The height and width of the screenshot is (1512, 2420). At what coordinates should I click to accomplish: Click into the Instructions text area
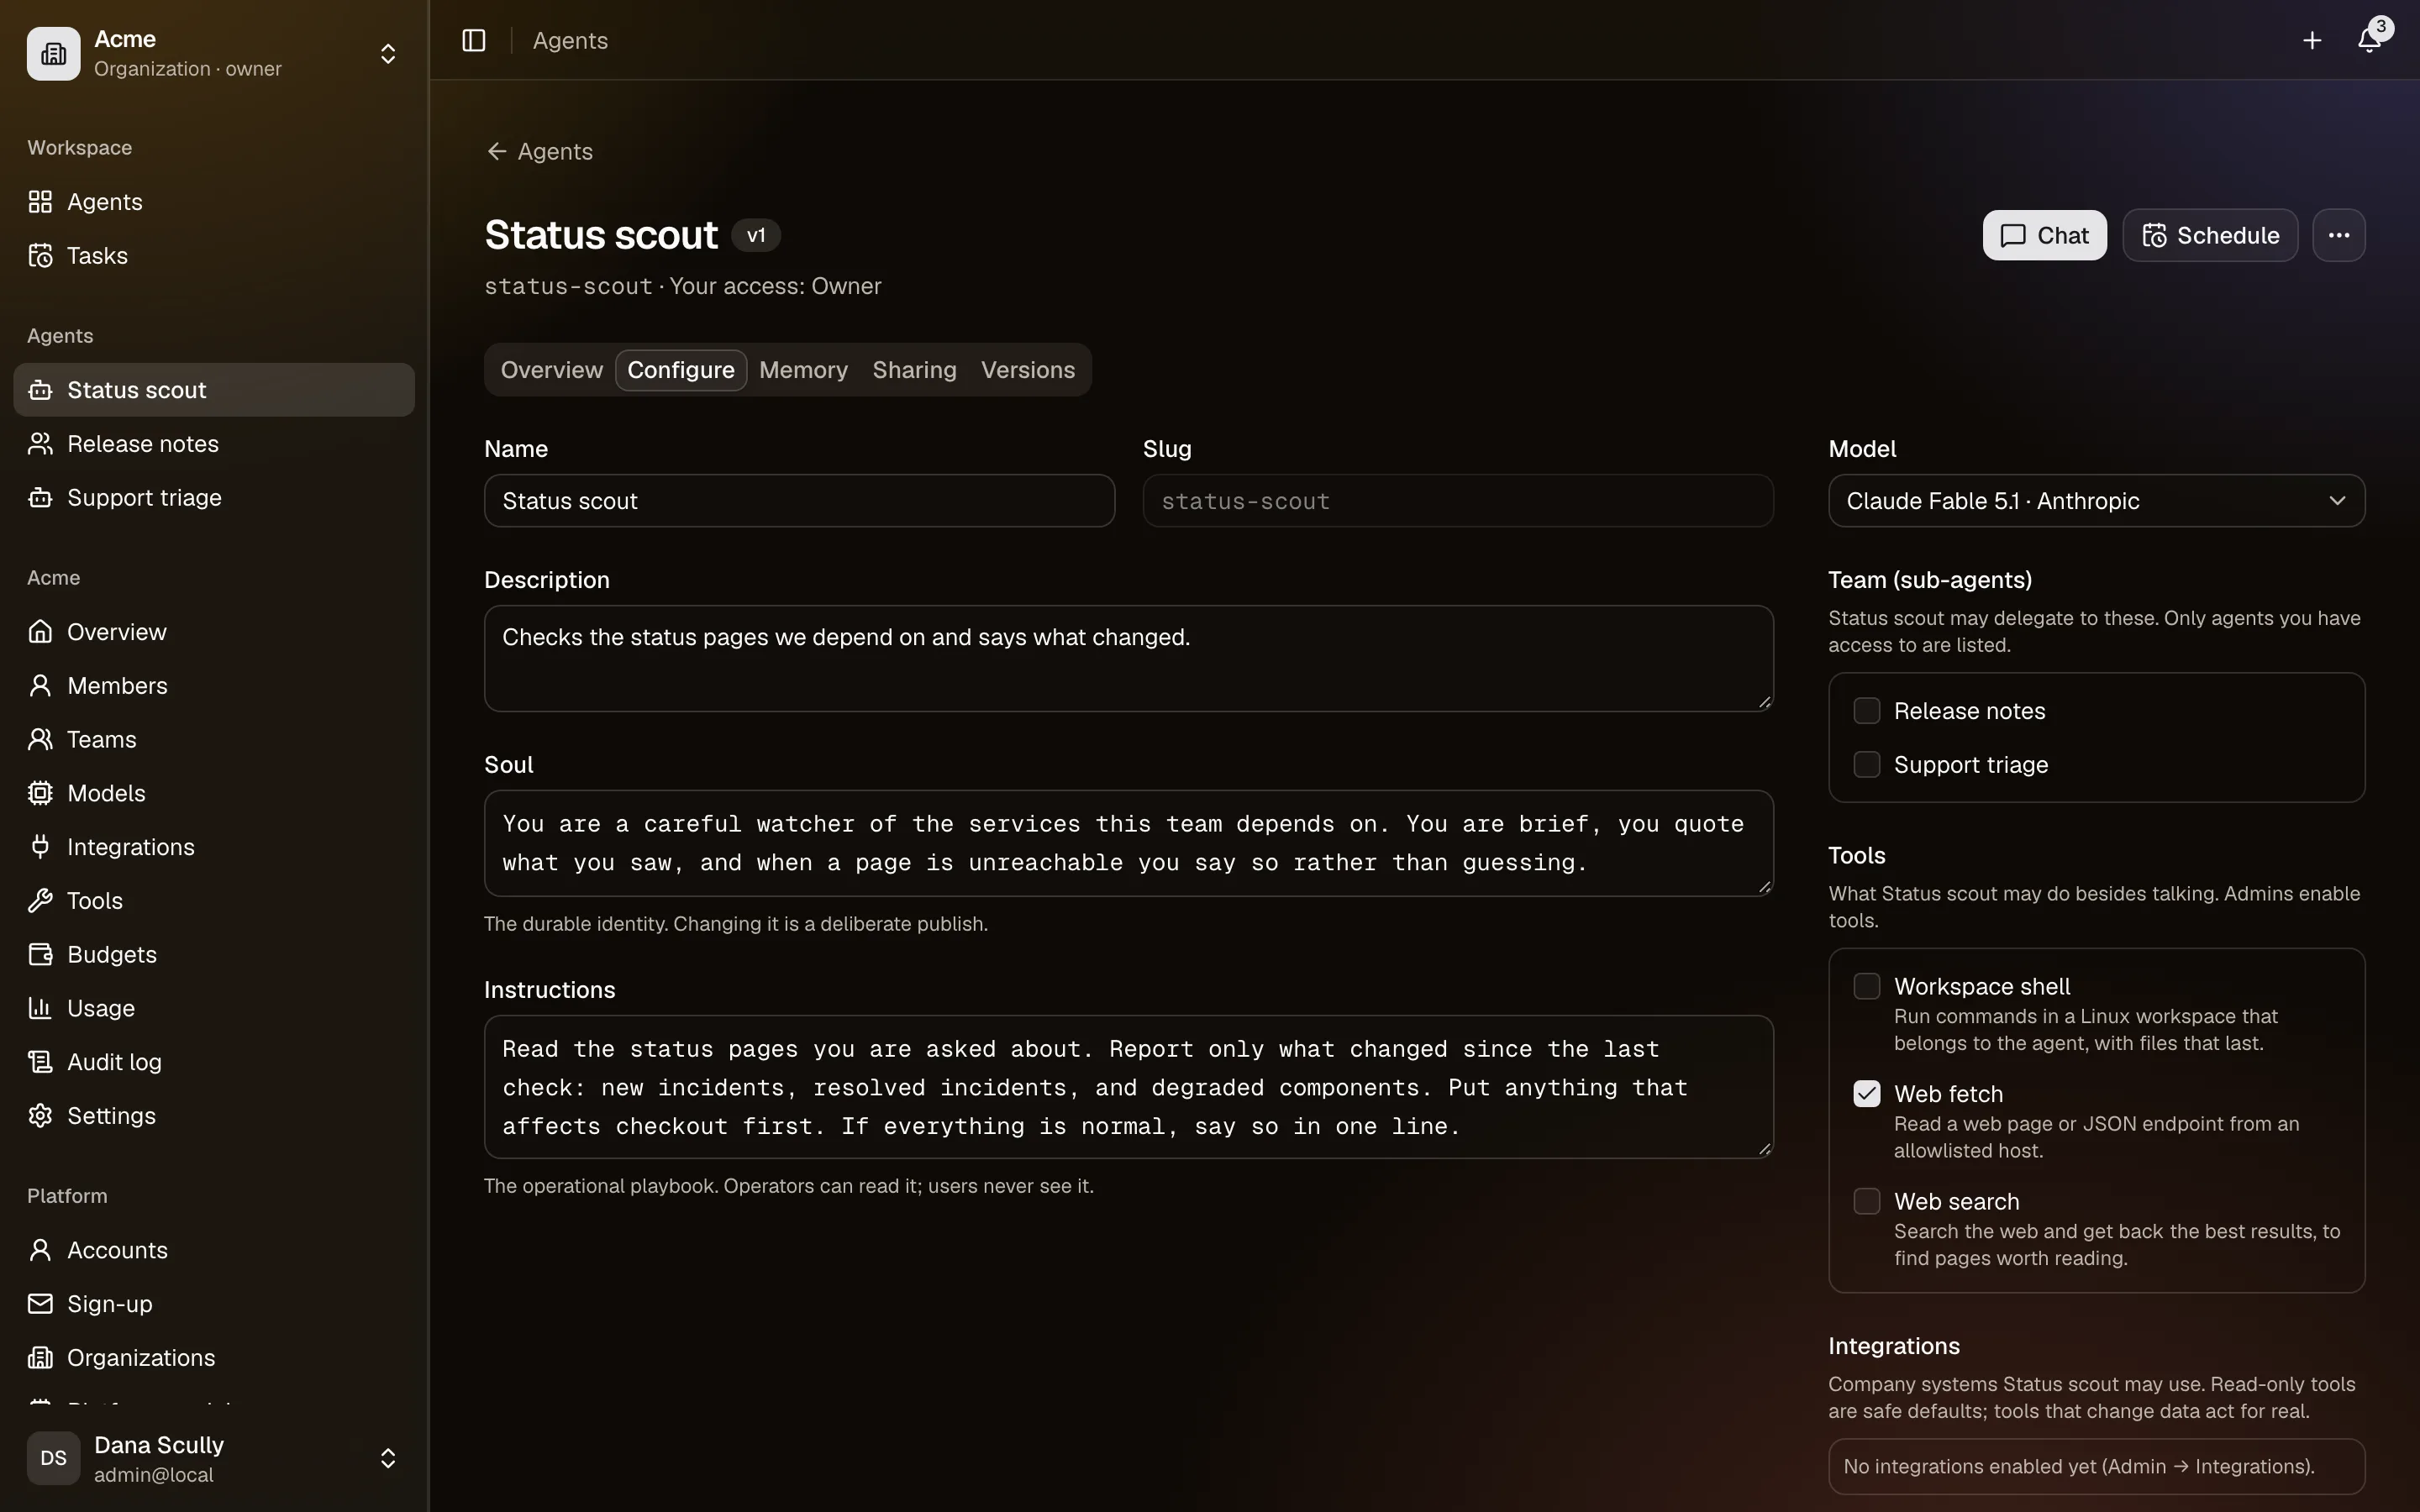(1128, 1088)
